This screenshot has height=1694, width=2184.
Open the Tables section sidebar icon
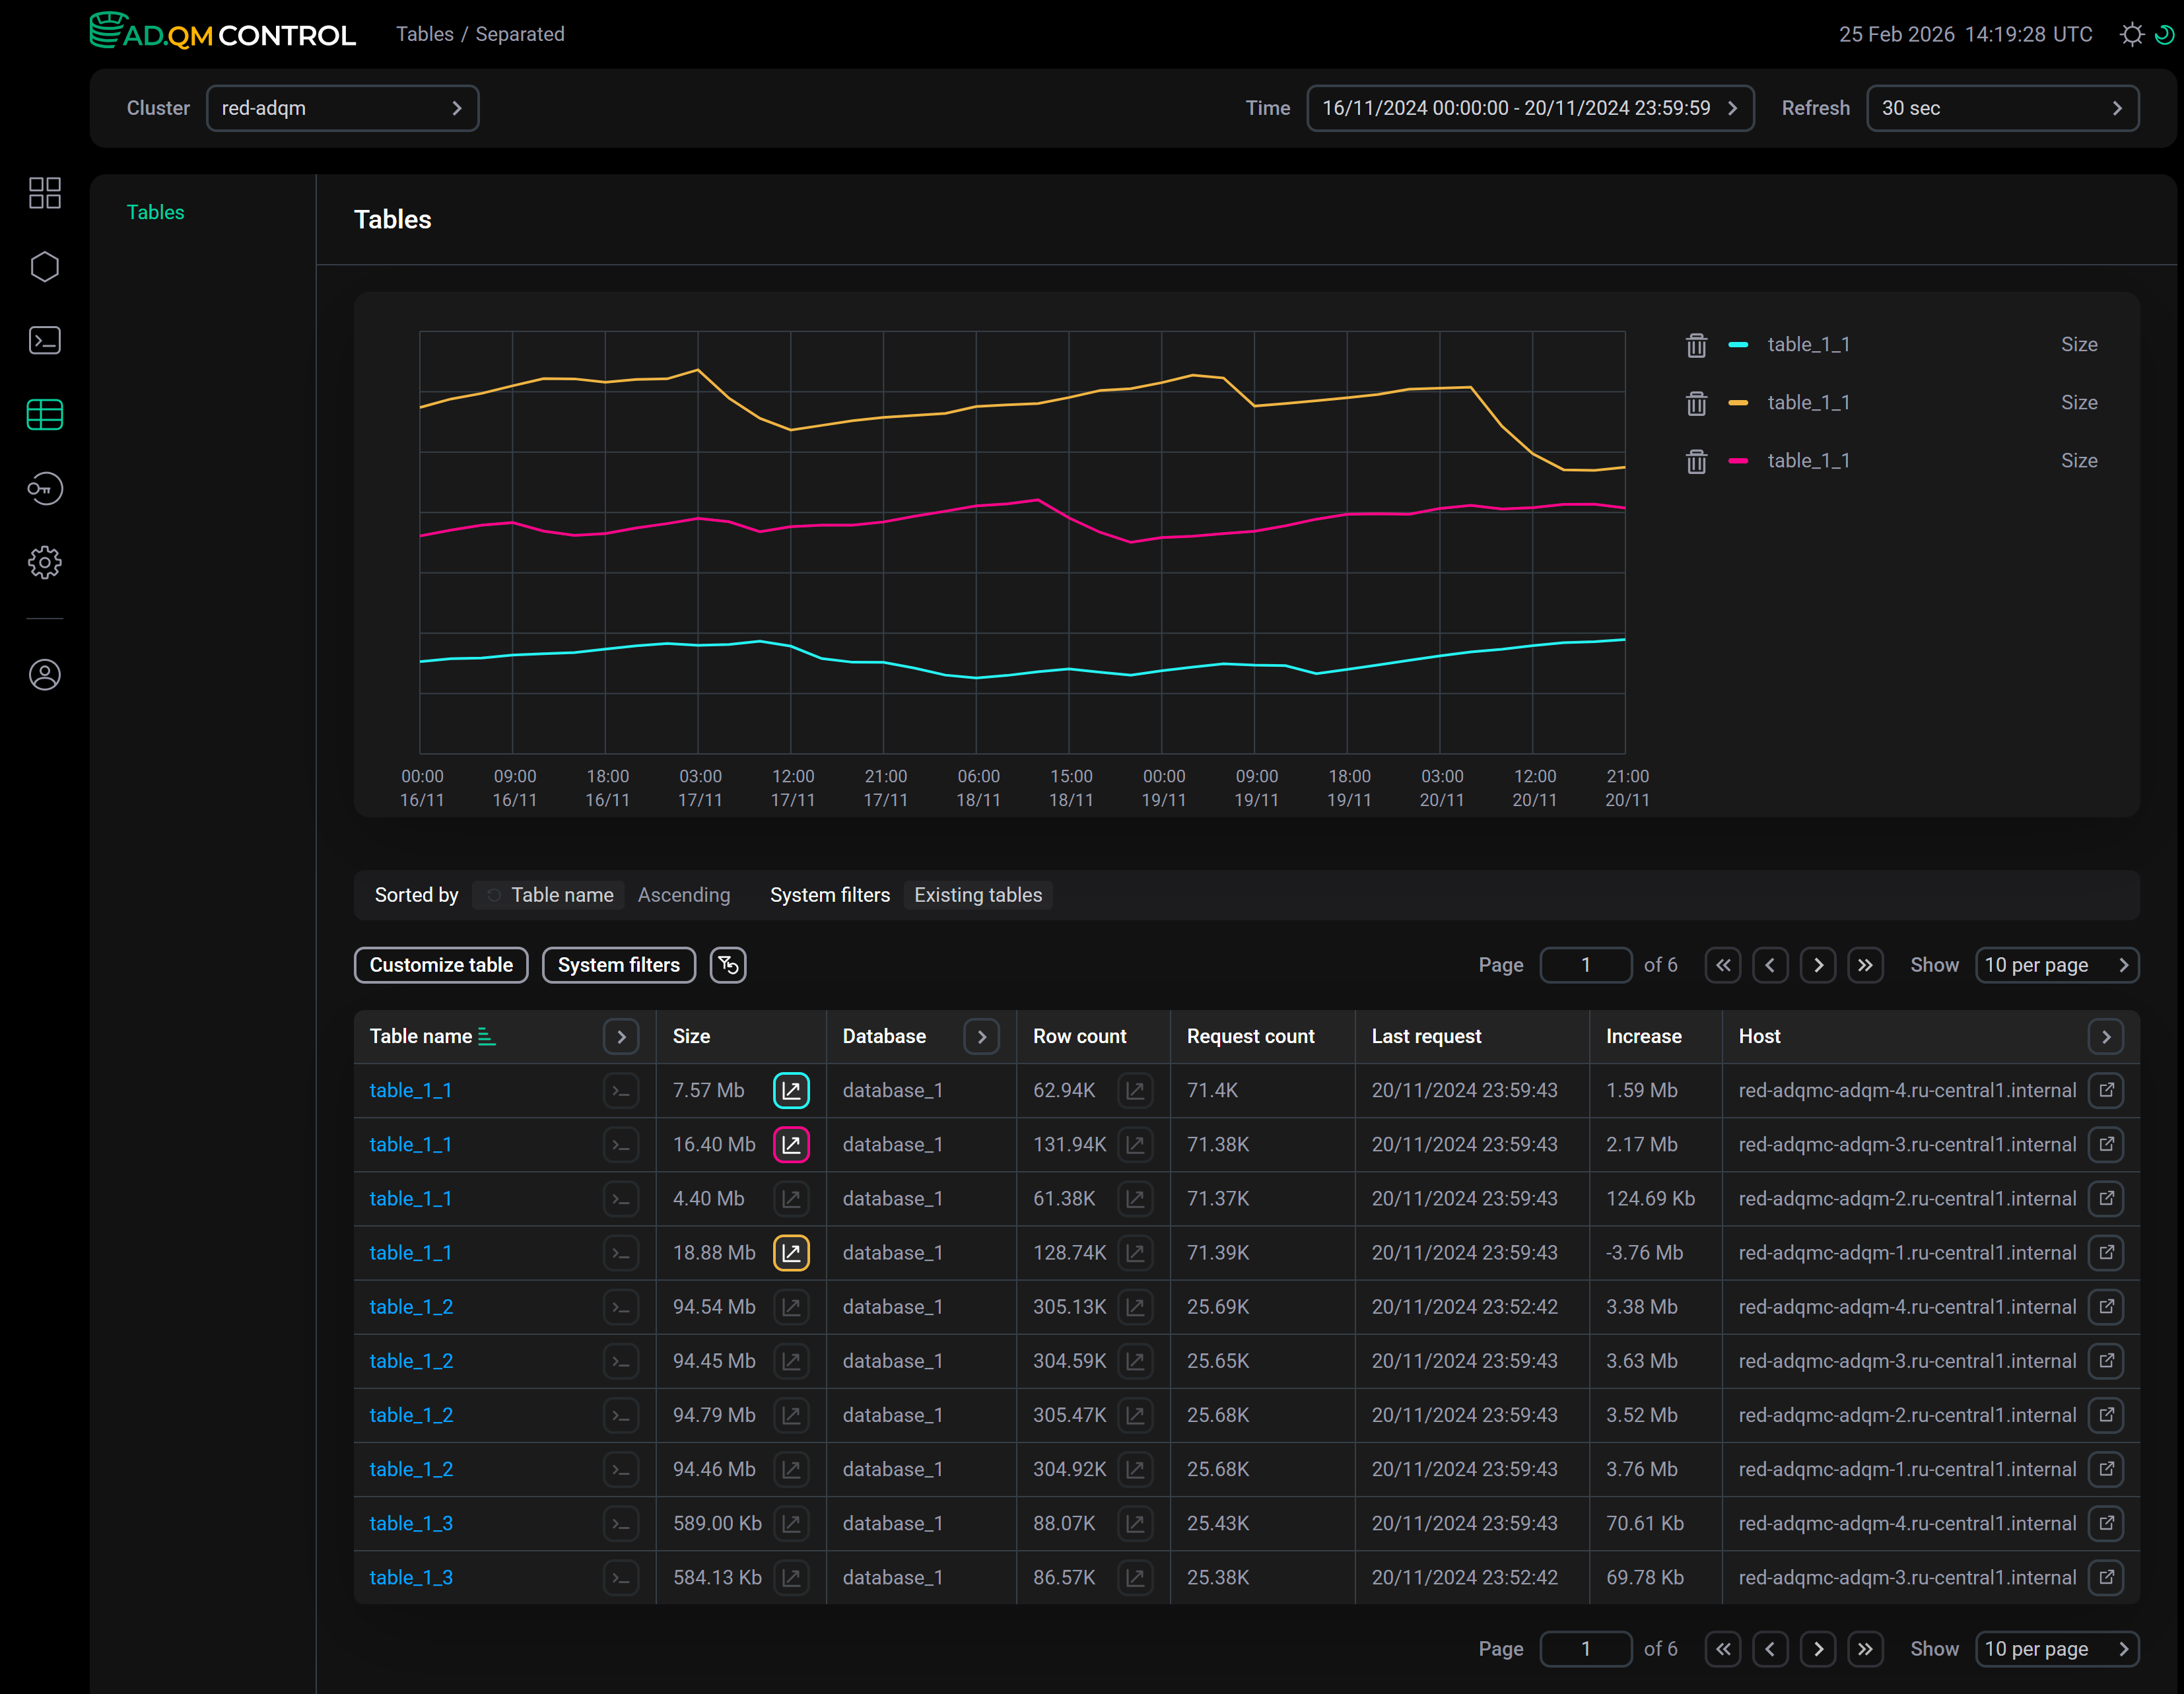tap(45, 415)
